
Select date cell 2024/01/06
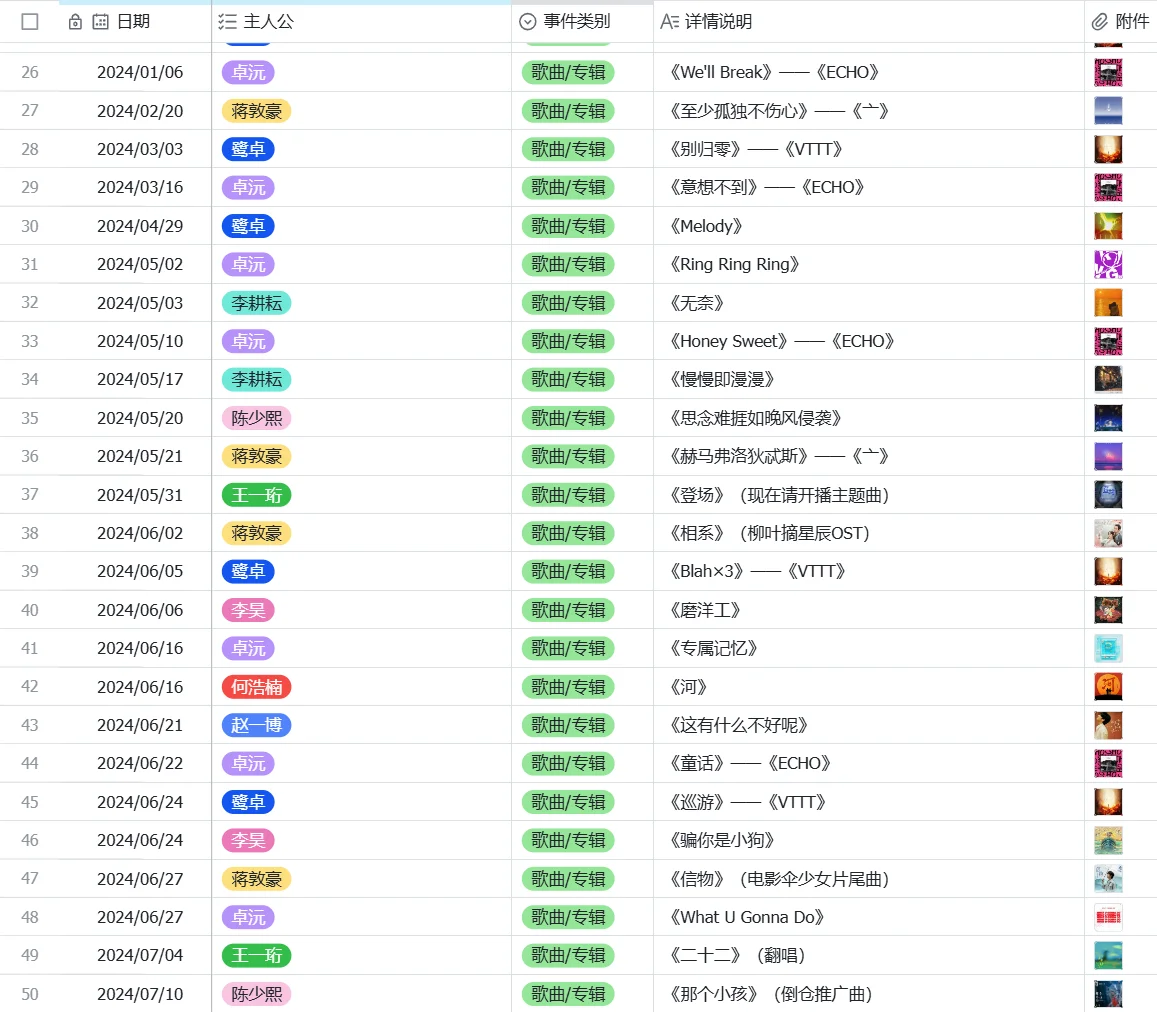(x=135, y=72)
